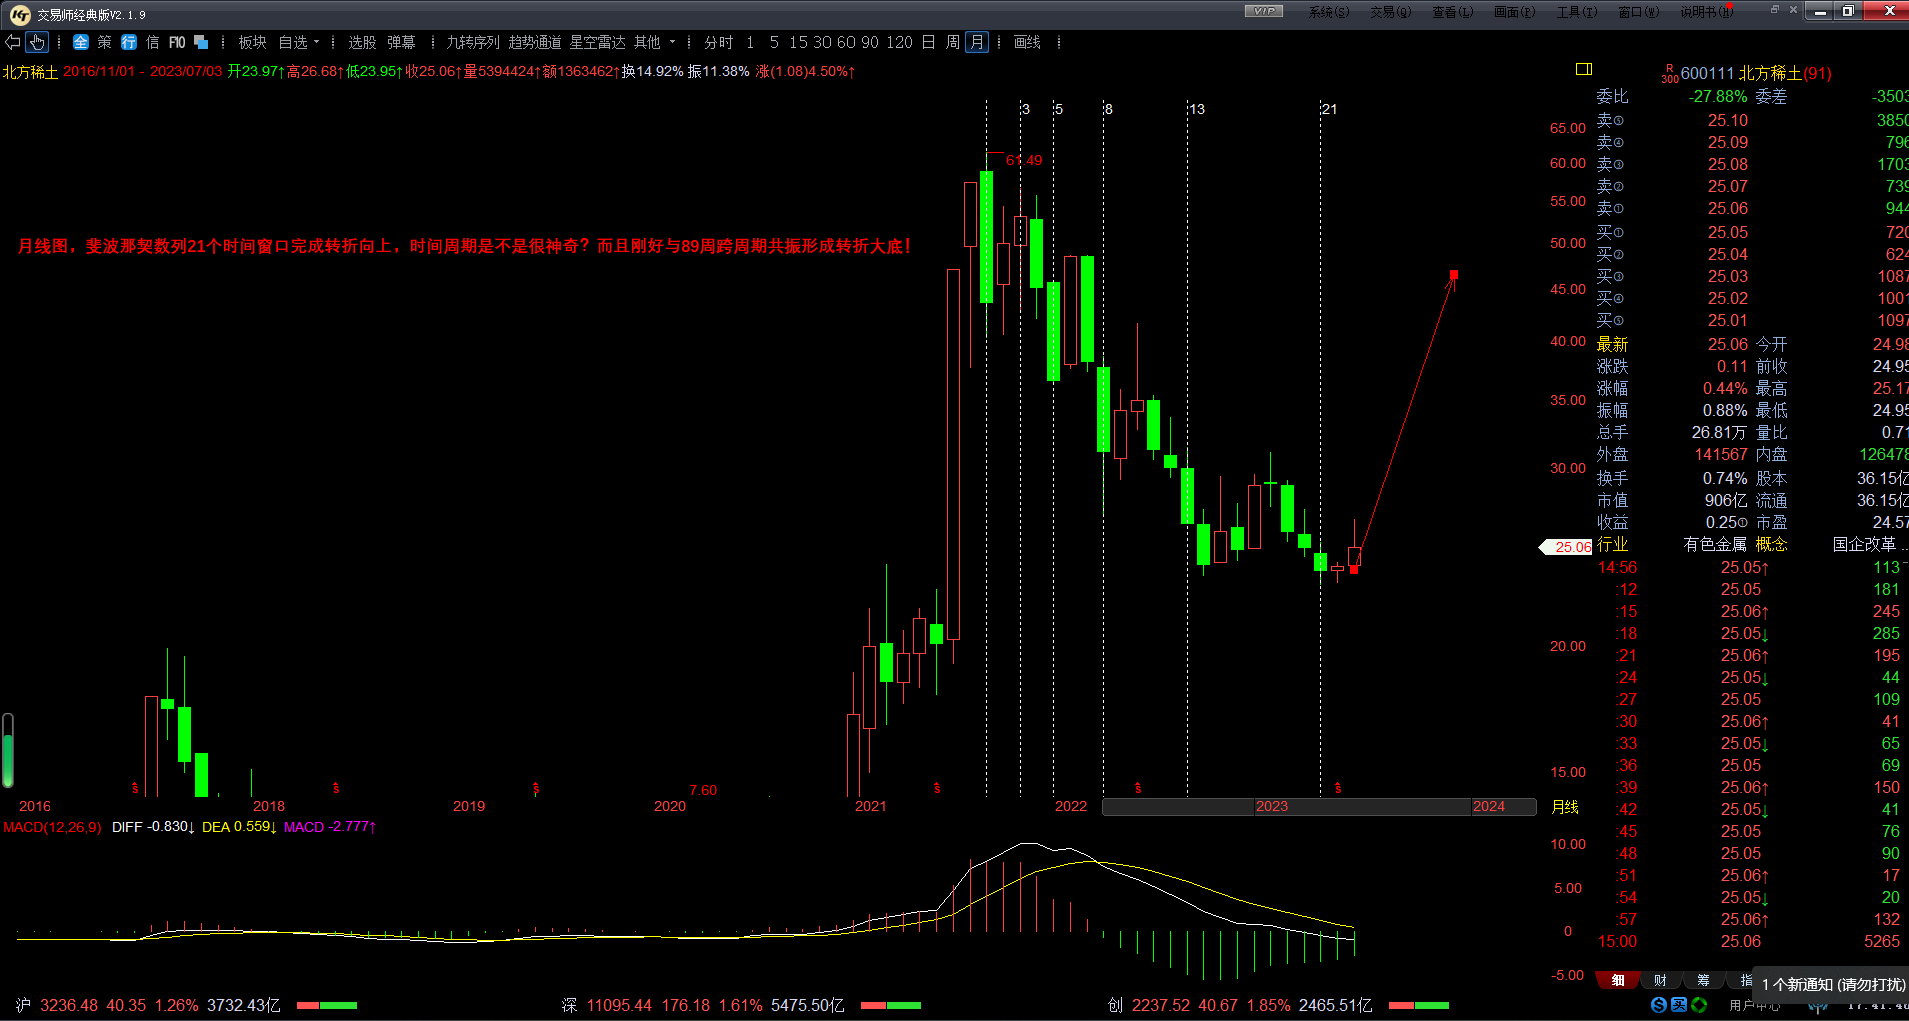Click the 弹幕 button

pyautogui.click(x=401, y=42)
